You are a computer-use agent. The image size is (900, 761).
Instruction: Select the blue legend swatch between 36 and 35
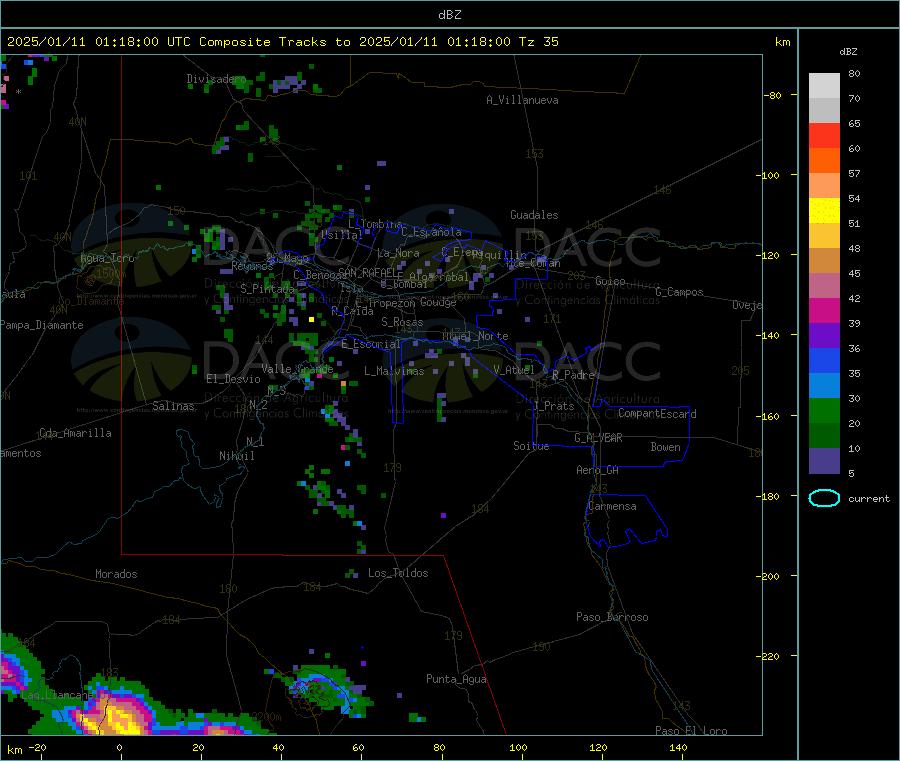pyautogui.click(x=824, y=360)
